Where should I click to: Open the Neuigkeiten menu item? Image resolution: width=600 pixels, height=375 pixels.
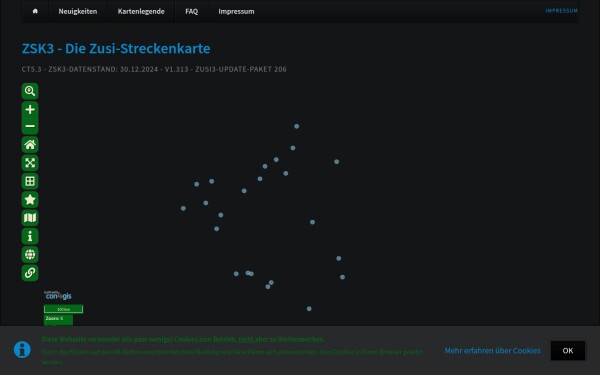[78, 11]
